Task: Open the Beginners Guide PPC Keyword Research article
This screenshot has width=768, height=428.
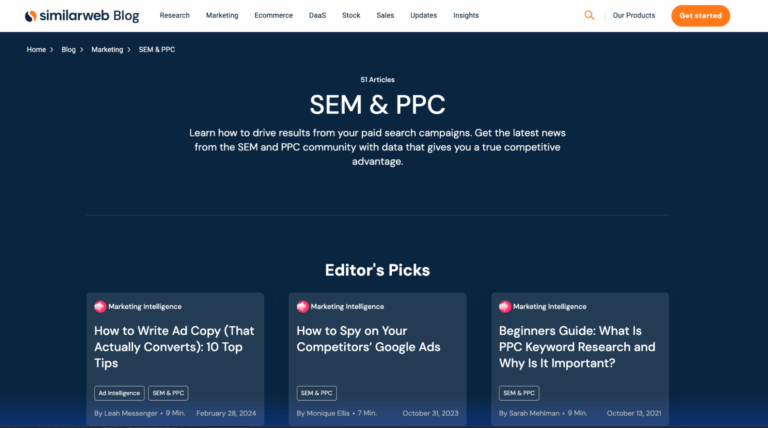Action: [x=577, y=346]
